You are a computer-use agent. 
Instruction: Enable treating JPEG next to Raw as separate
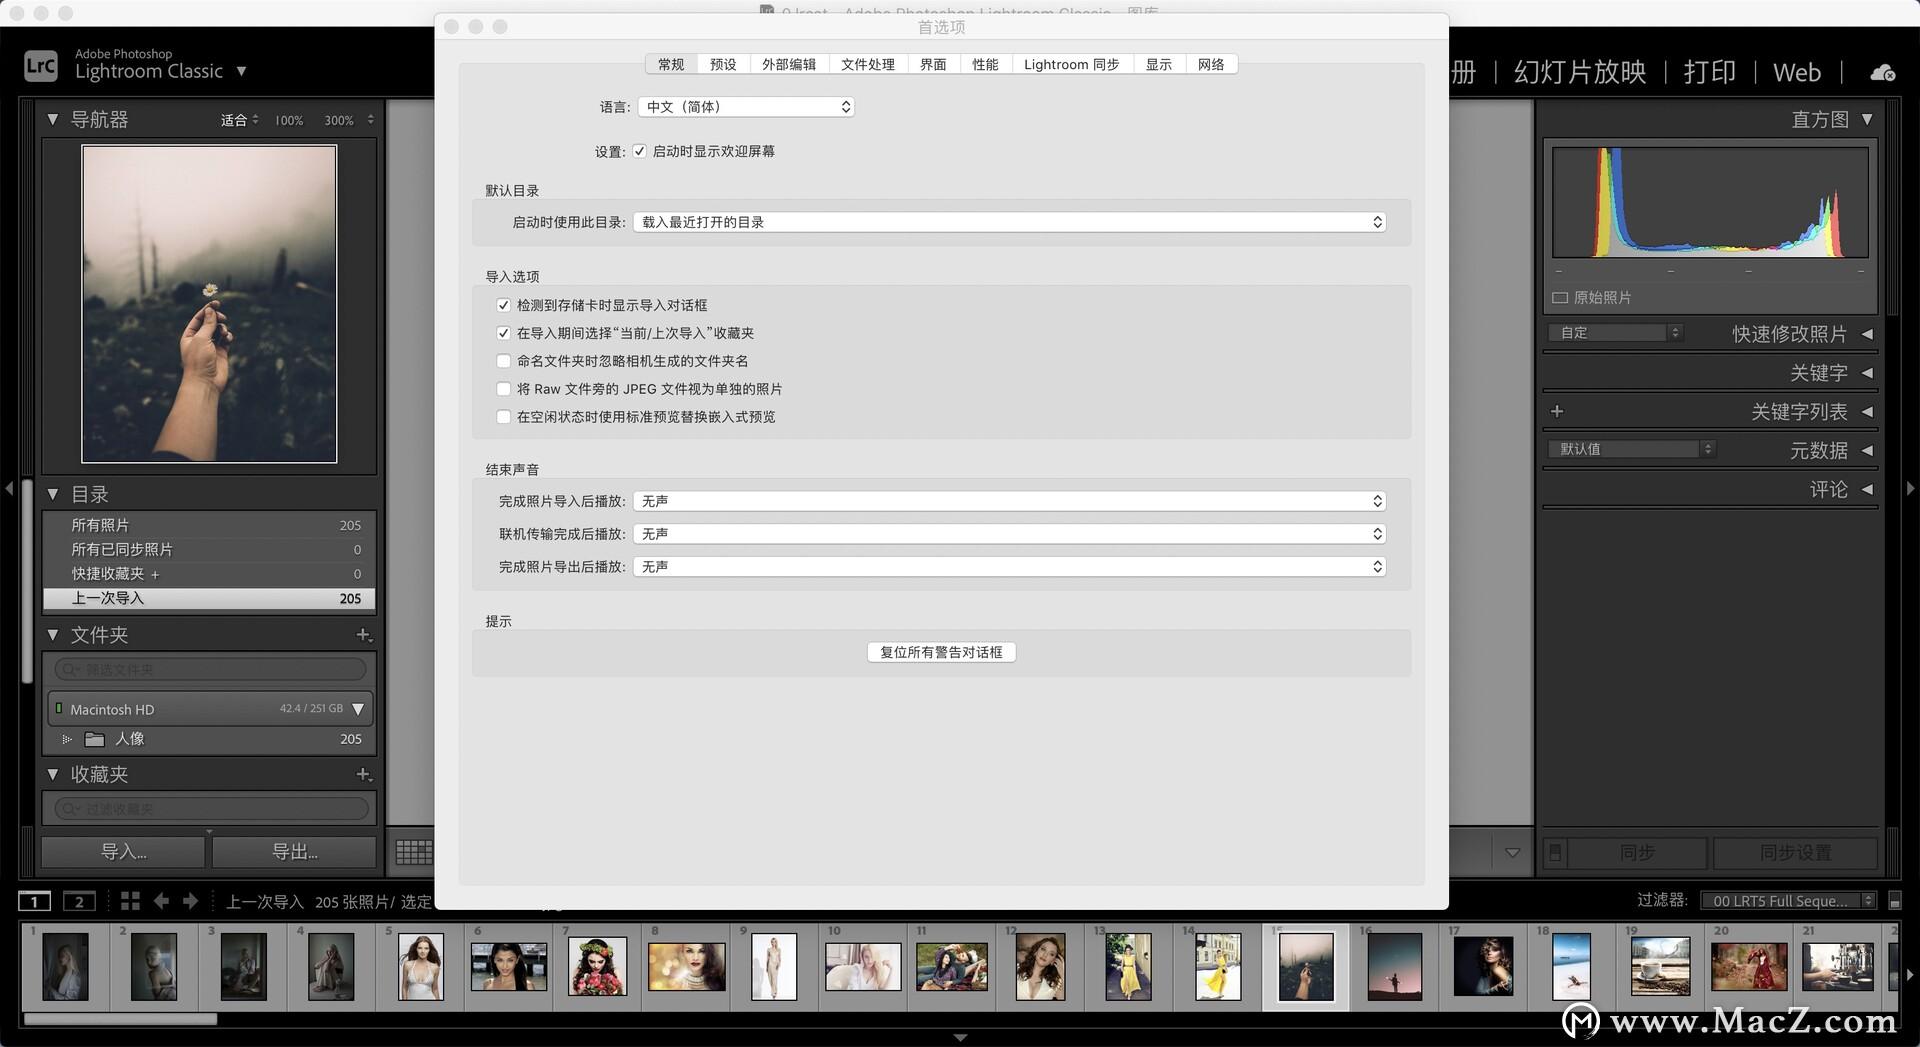[x=503, y=389]
